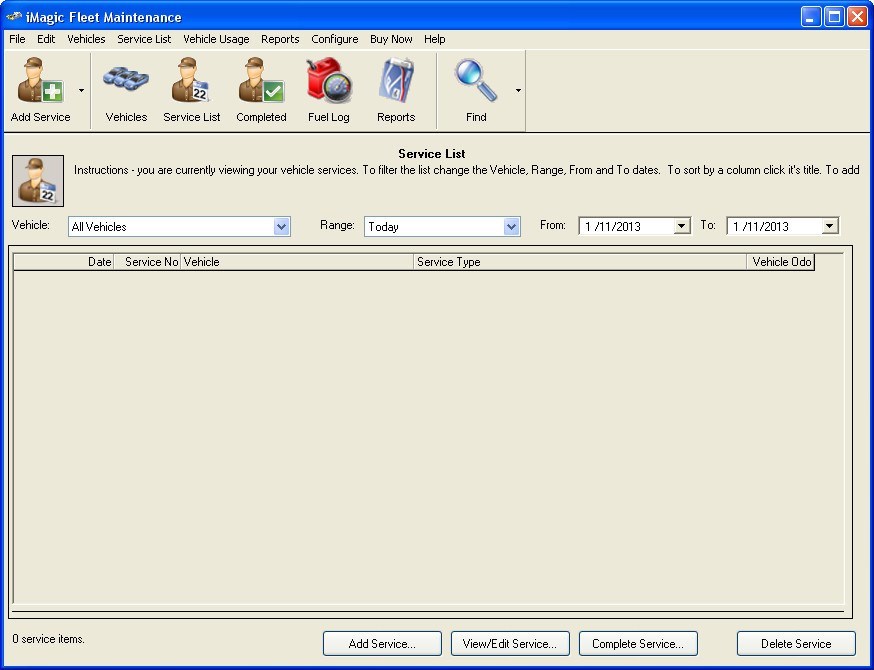Open the Reports menu
874x670 pixels.
(280, 39)
